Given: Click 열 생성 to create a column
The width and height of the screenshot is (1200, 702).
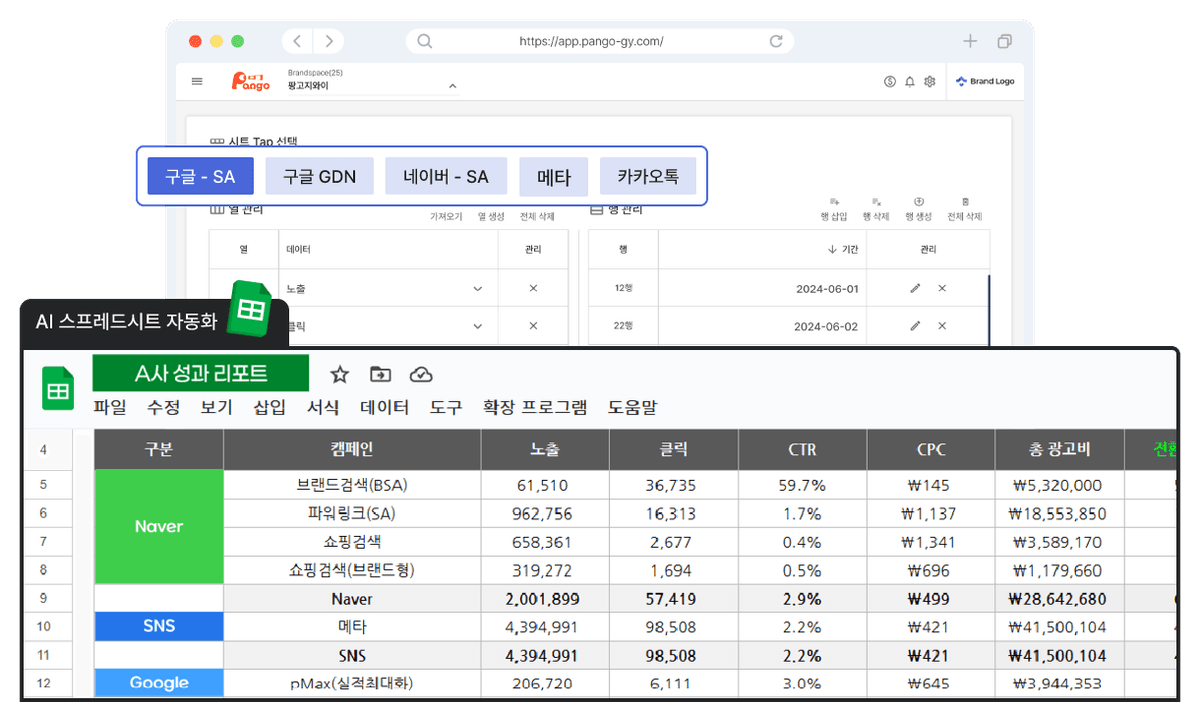Looking at the screenshot, I should point(491,216).
